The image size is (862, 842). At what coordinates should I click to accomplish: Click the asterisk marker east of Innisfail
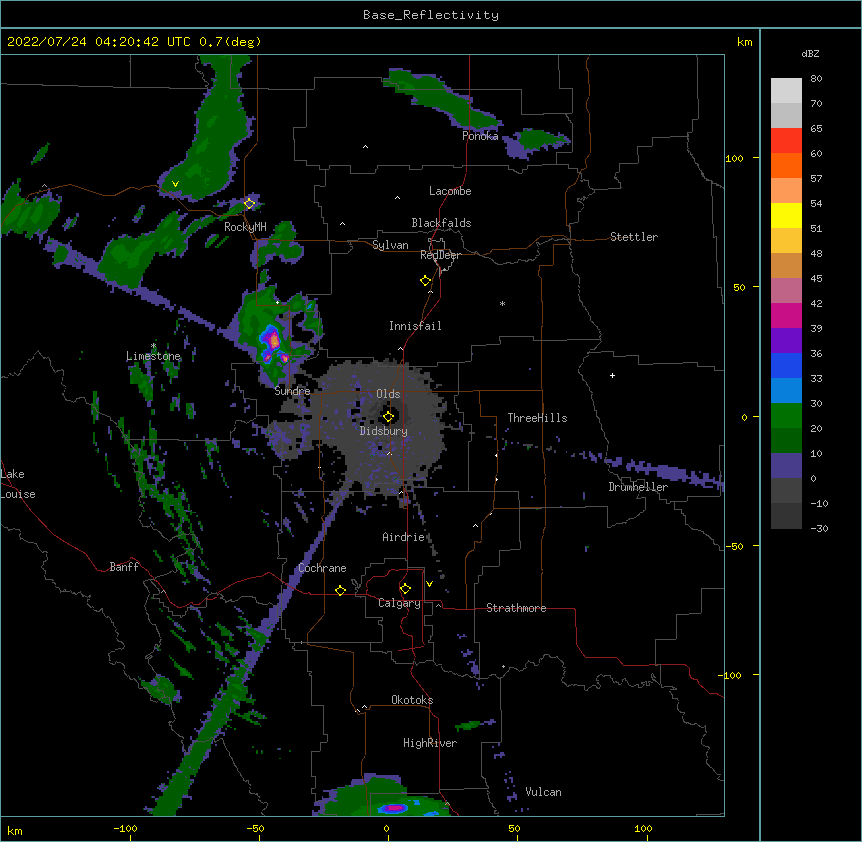point(502,304)
